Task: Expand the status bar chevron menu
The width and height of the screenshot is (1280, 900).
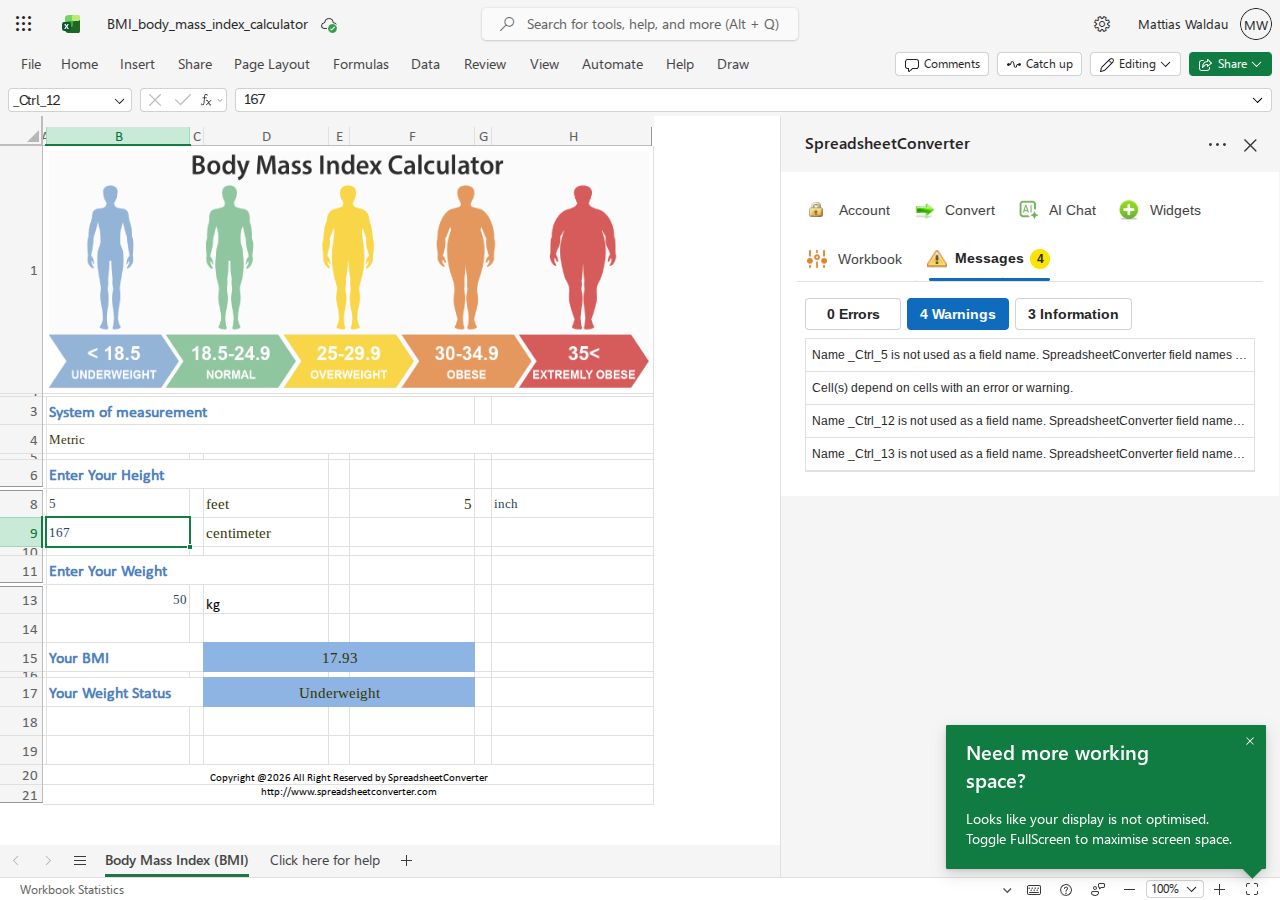Action: (1007, 889)
